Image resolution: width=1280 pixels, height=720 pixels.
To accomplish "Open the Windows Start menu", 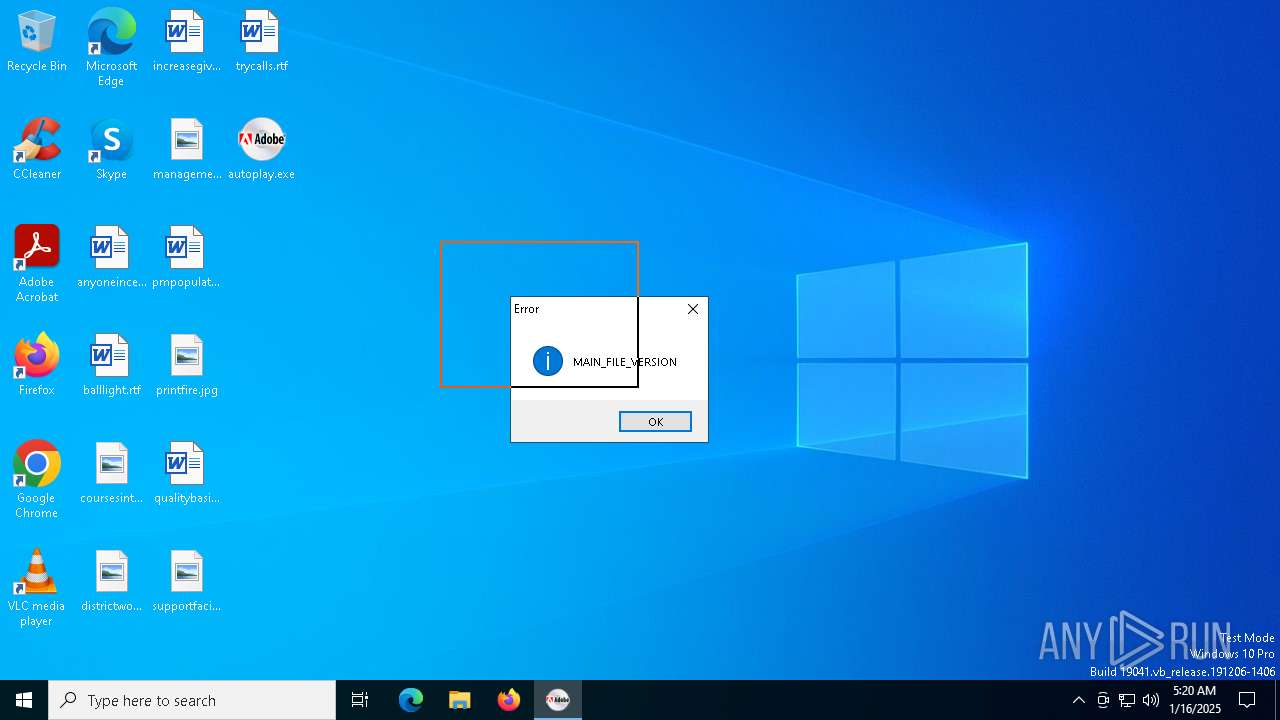I will point(24,700).
